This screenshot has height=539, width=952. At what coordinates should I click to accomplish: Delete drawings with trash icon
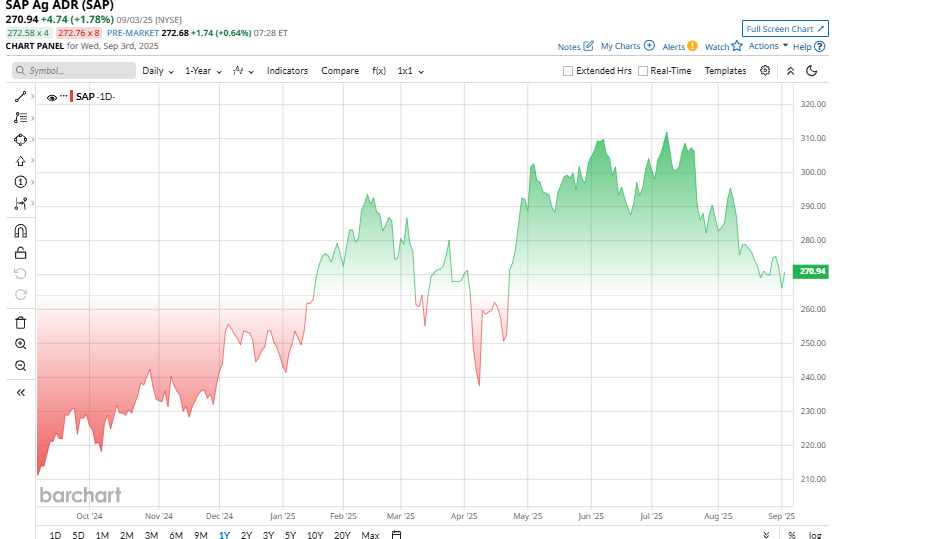[20, 322]
